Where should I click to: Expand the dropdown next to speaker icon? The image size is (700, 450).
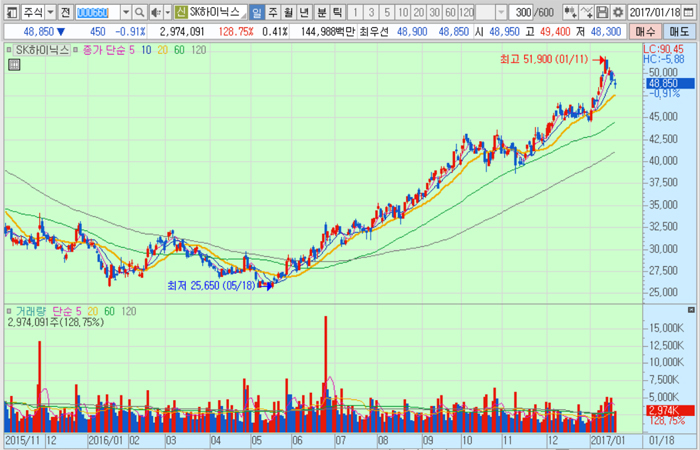coord(166,12)
